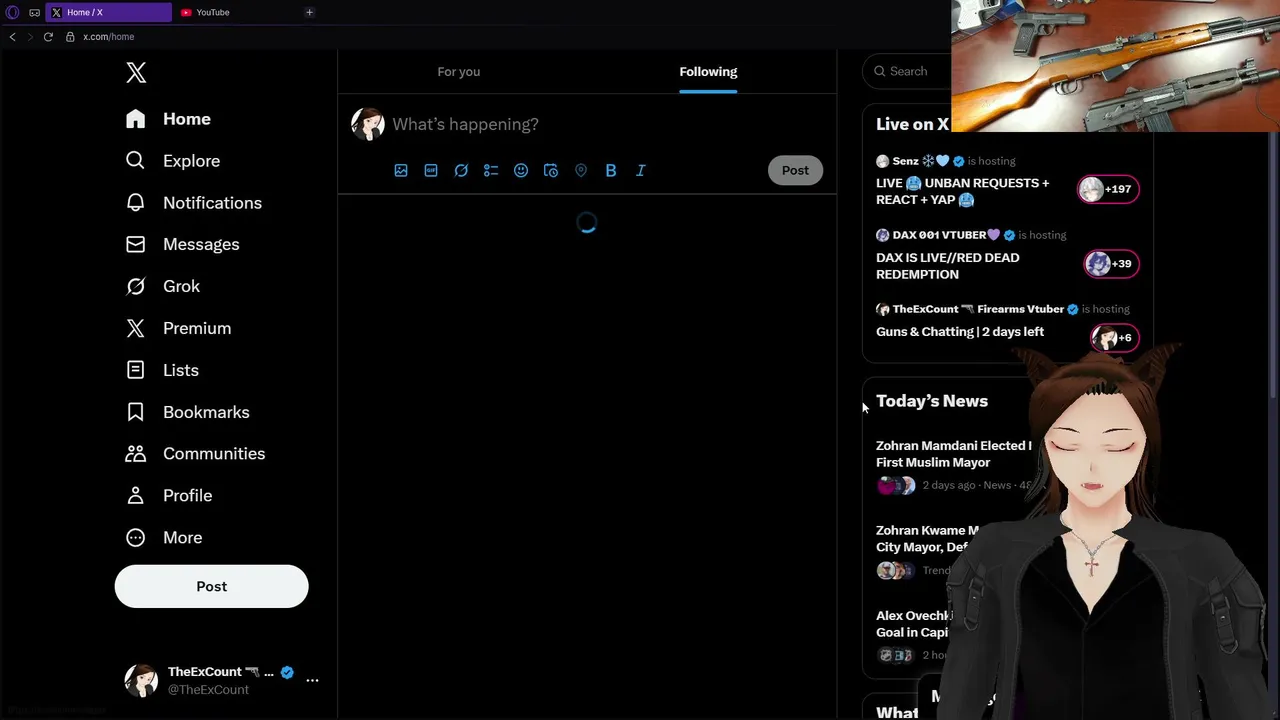
Task: Click the Senz host name
Action: point(905,161)
